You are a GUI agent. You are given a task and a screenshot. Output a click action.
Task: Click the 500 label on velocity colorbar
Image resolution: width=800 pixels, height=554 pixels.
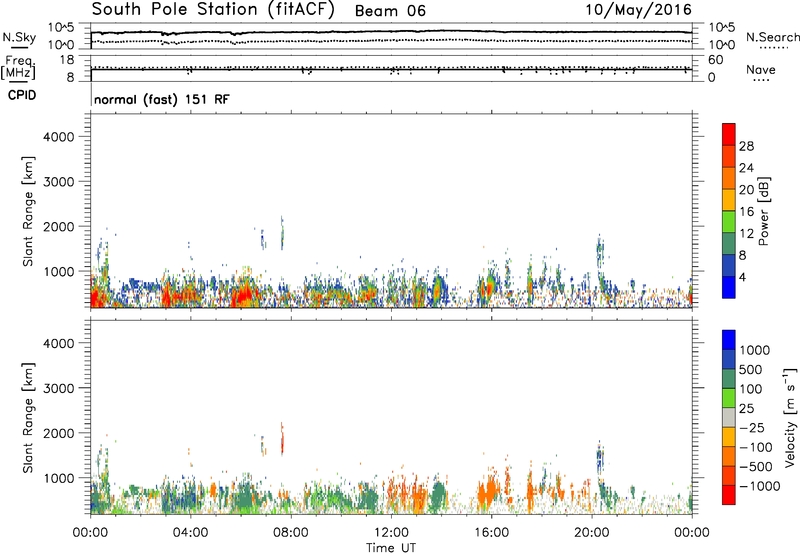pyautogui.click(x=751, y=370)
